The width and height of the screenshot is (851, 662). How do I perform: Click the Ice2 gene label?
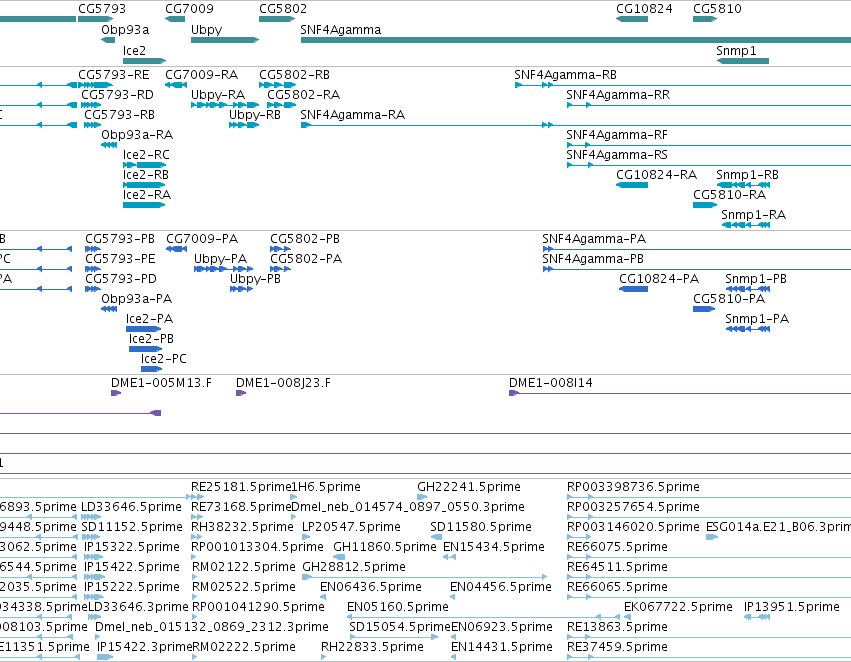point(135,50)
